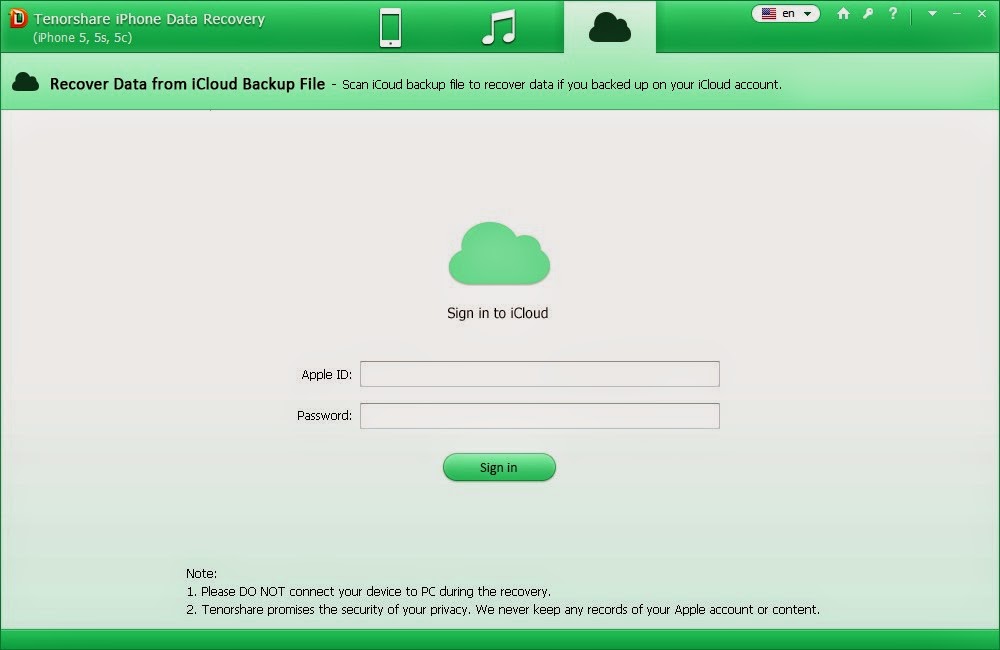Select the iCloud backup cloud tab
The width and height of the screenshot is (1000, 650).
(610, 27)
